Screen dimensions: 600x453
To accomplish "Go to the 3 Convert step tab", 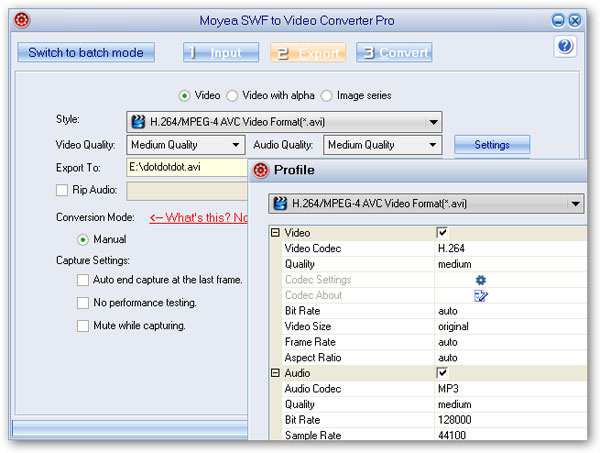I will click(x=394, y=52).
